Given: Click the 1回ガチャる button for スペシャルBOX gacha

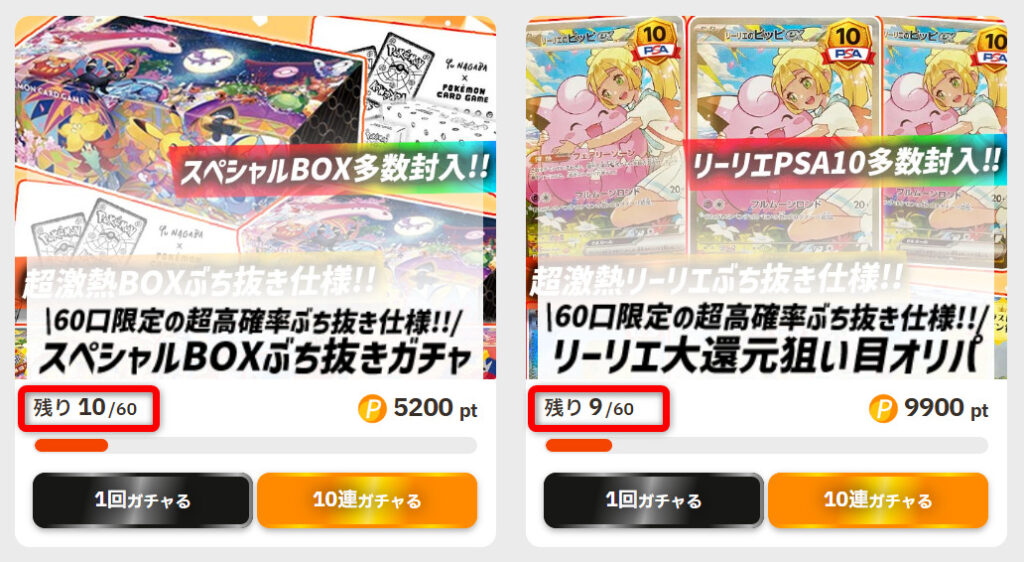Looking at the screenshot, I should 142,500.
